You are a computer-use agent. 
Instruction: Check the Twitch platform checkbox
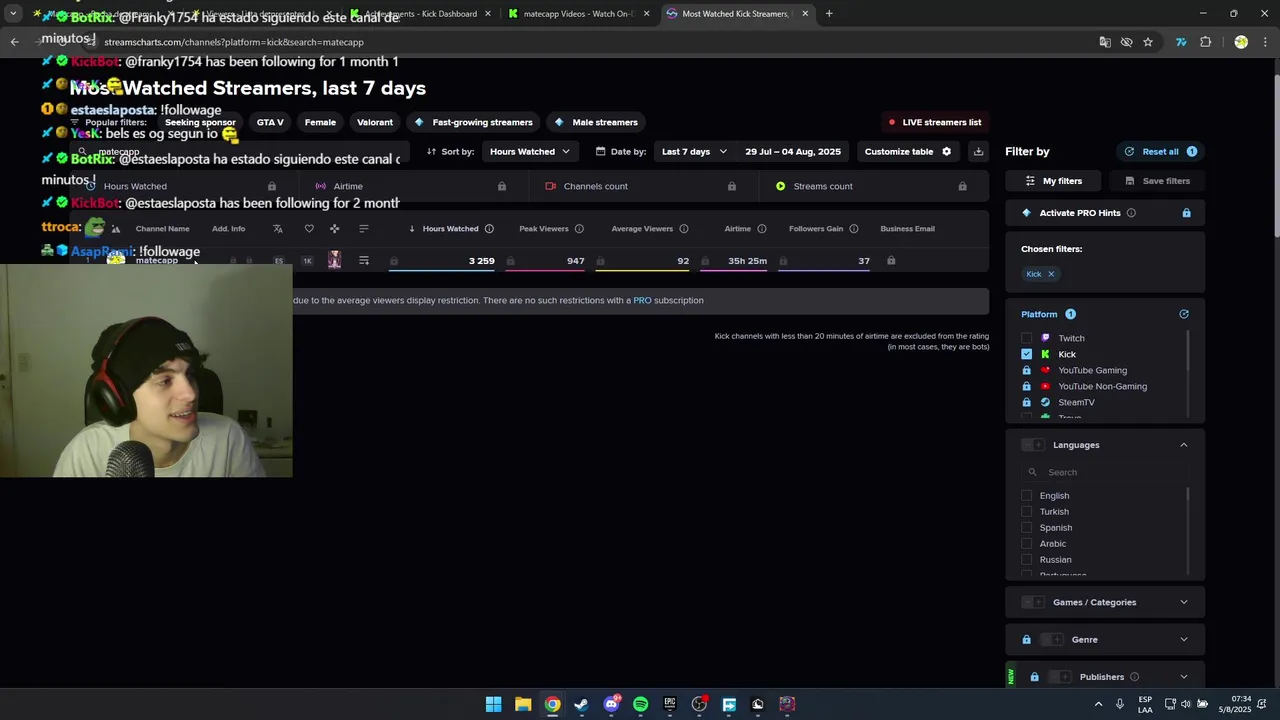click(x=1027, y=338)
